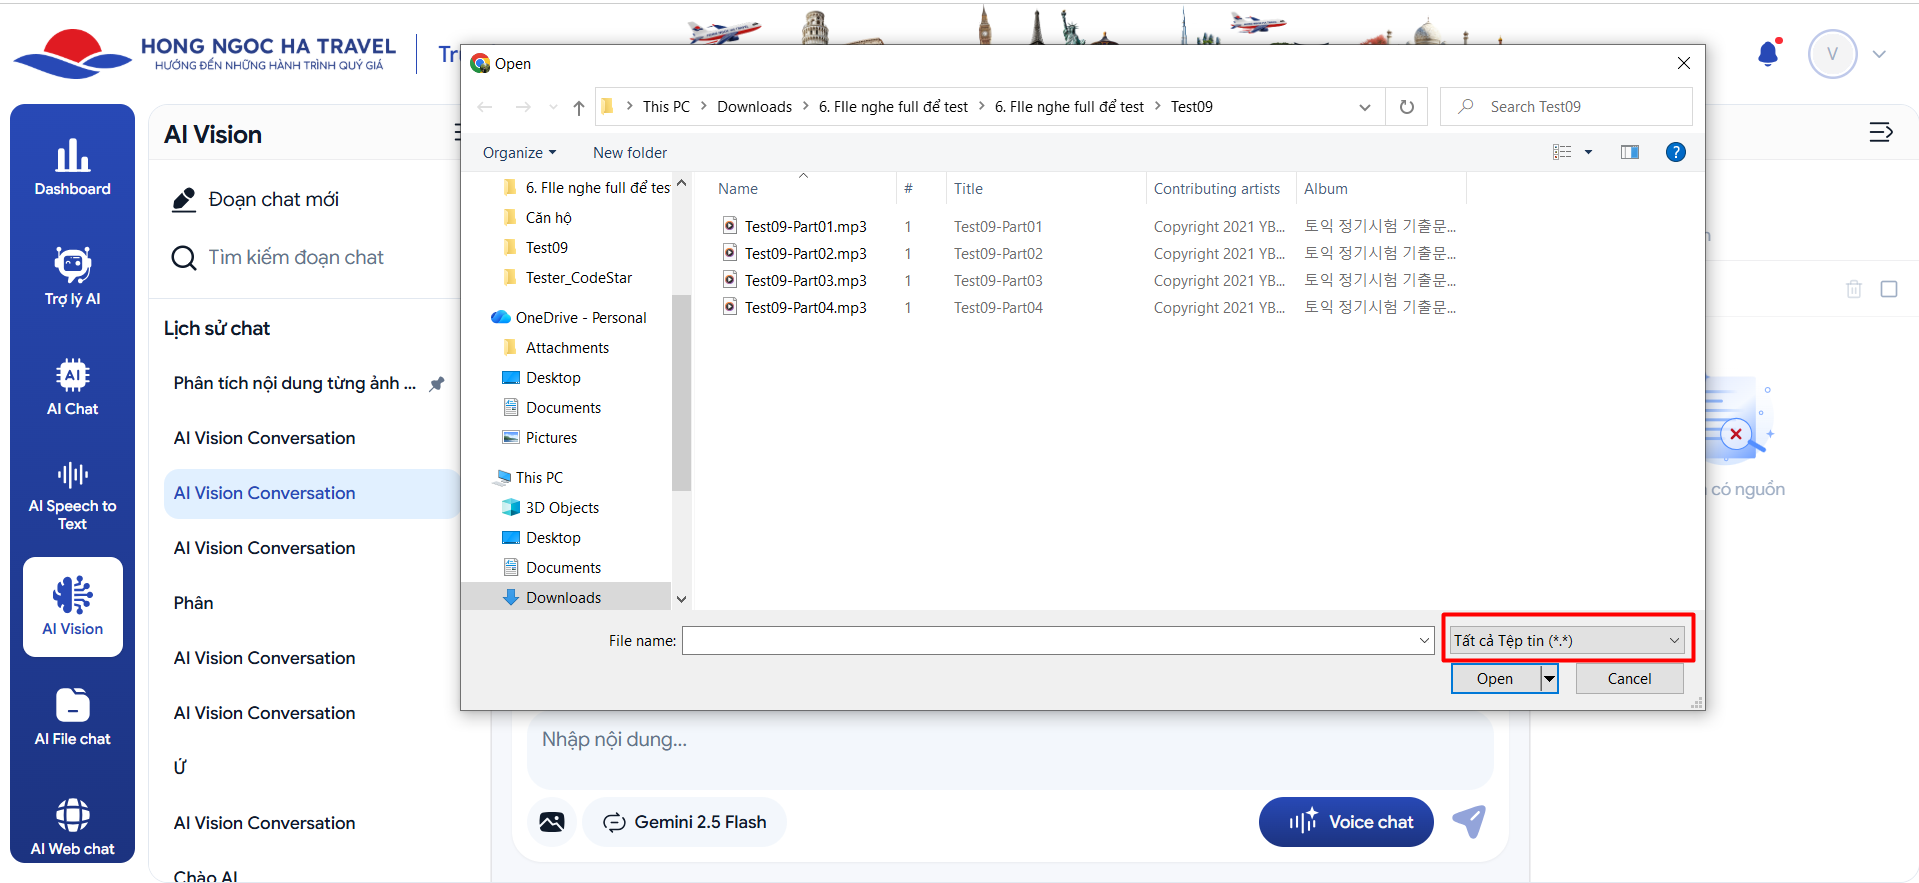The width and height of the screenshot is (1919, 883).
Task: Click the Help icon in the file dialog
Action: pos(1675,152)
